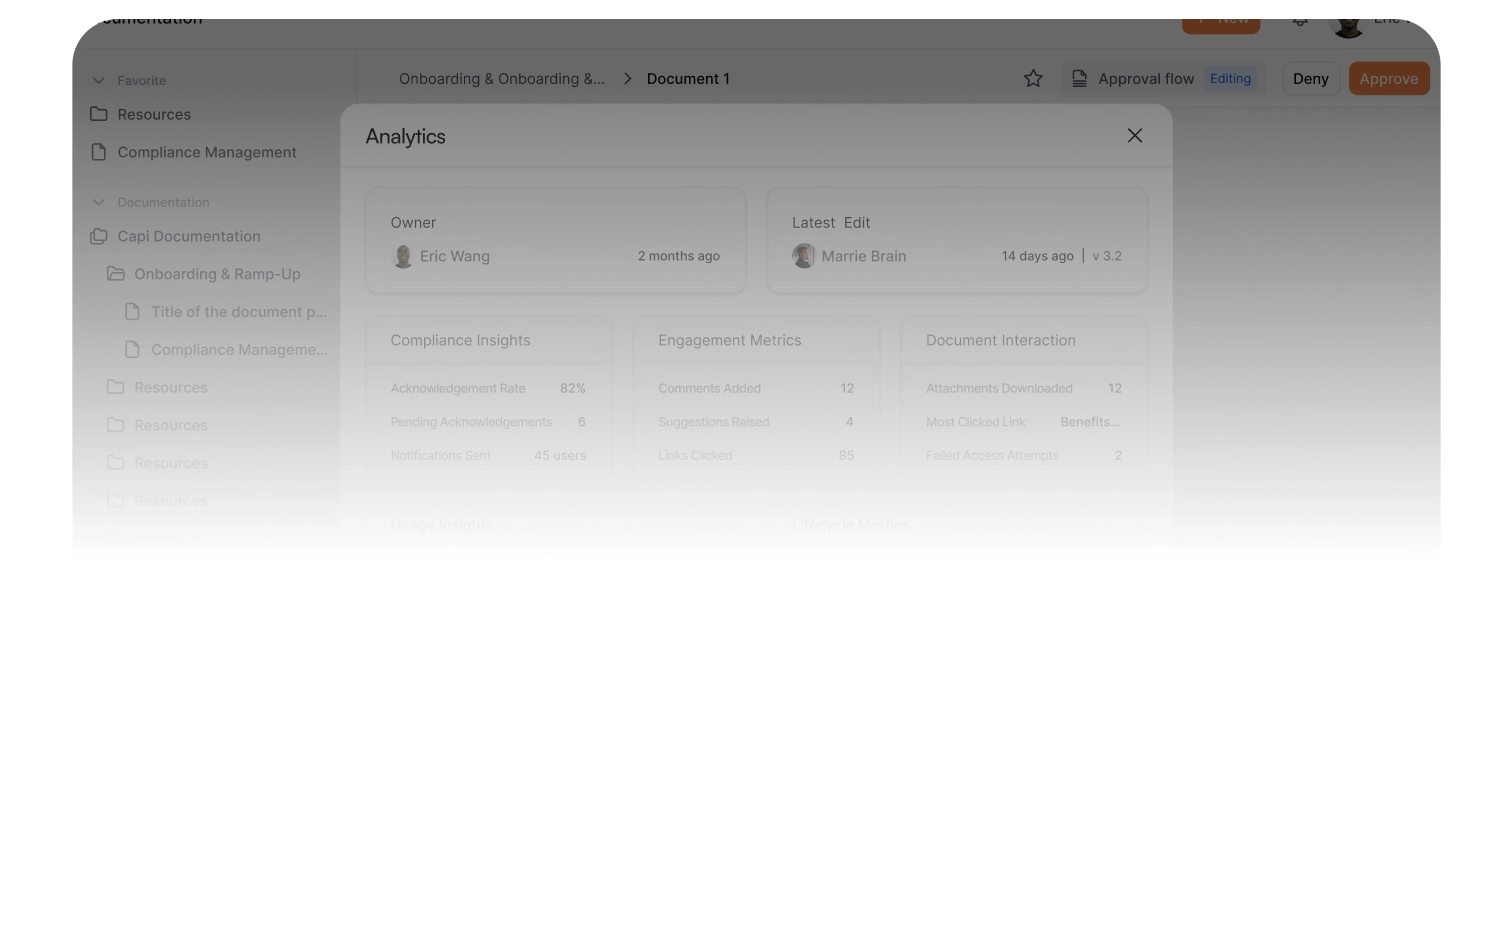Click the Onboarding & Ramp-Up open folder icon

(x=116, y=274)
